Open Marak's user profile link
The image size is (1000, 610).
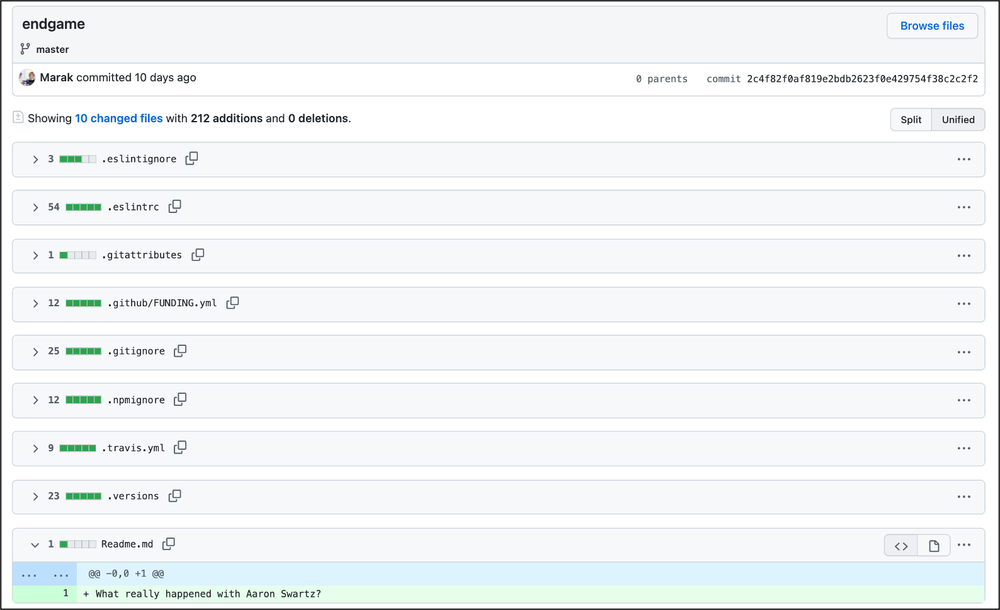(x=56, y=77)
